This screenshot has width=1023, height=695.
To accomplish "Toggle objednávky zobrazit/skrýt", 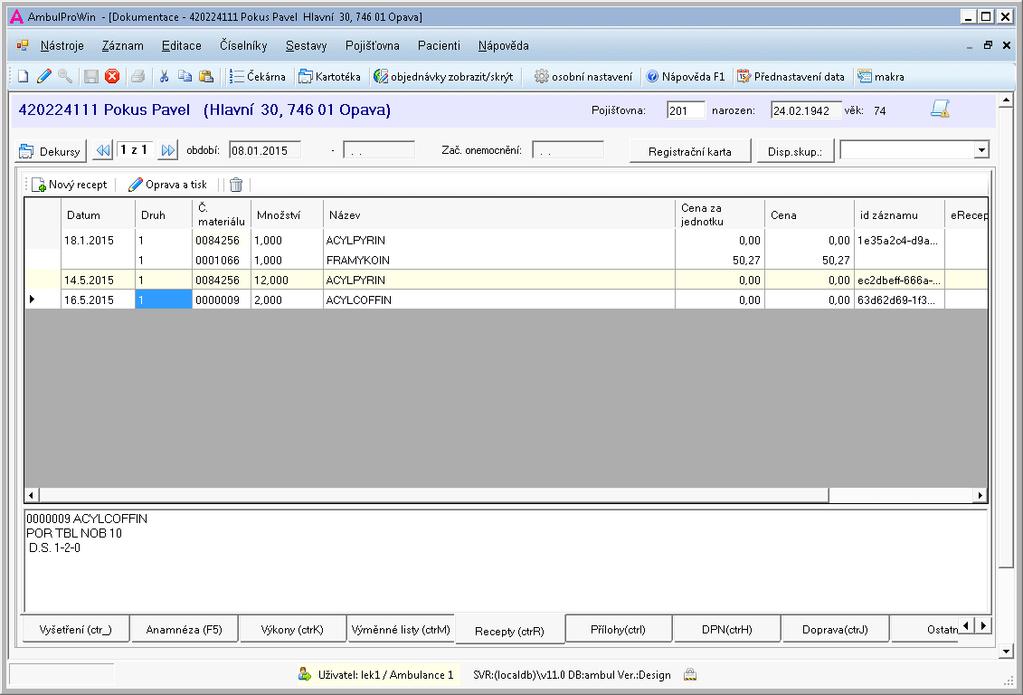I will [443, 76].
